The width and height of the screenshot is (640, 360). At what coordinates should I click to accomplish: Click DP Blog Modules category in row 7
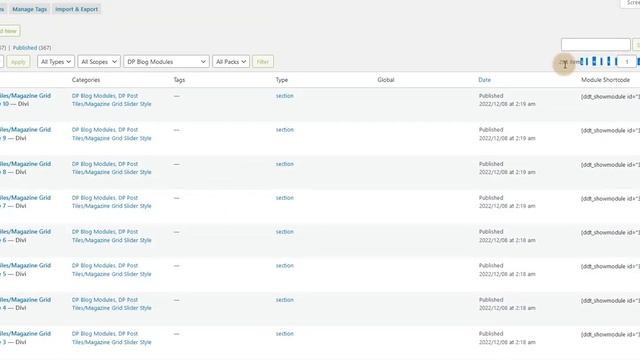coord(93,198)
